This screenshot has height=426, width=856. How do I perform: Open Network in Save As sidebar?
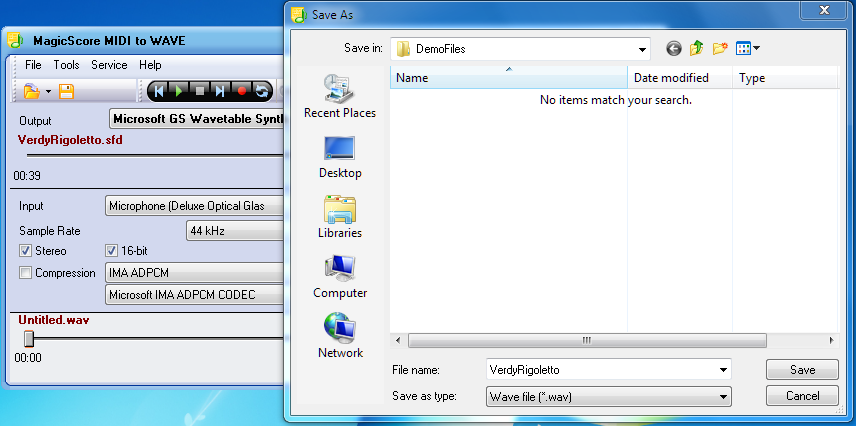340,336
